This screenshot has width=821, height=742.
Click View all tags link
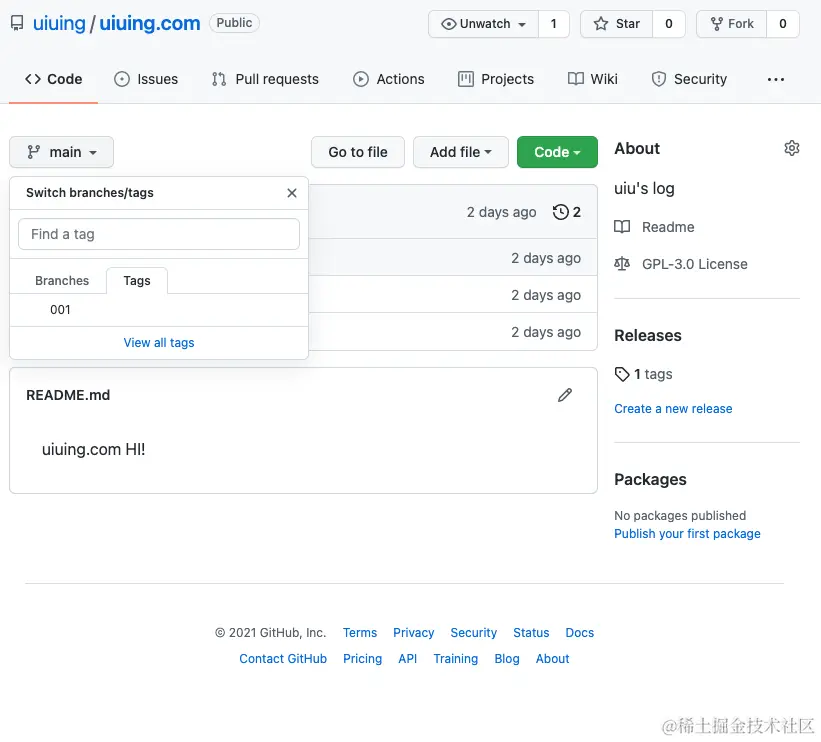tap(159, 342)
